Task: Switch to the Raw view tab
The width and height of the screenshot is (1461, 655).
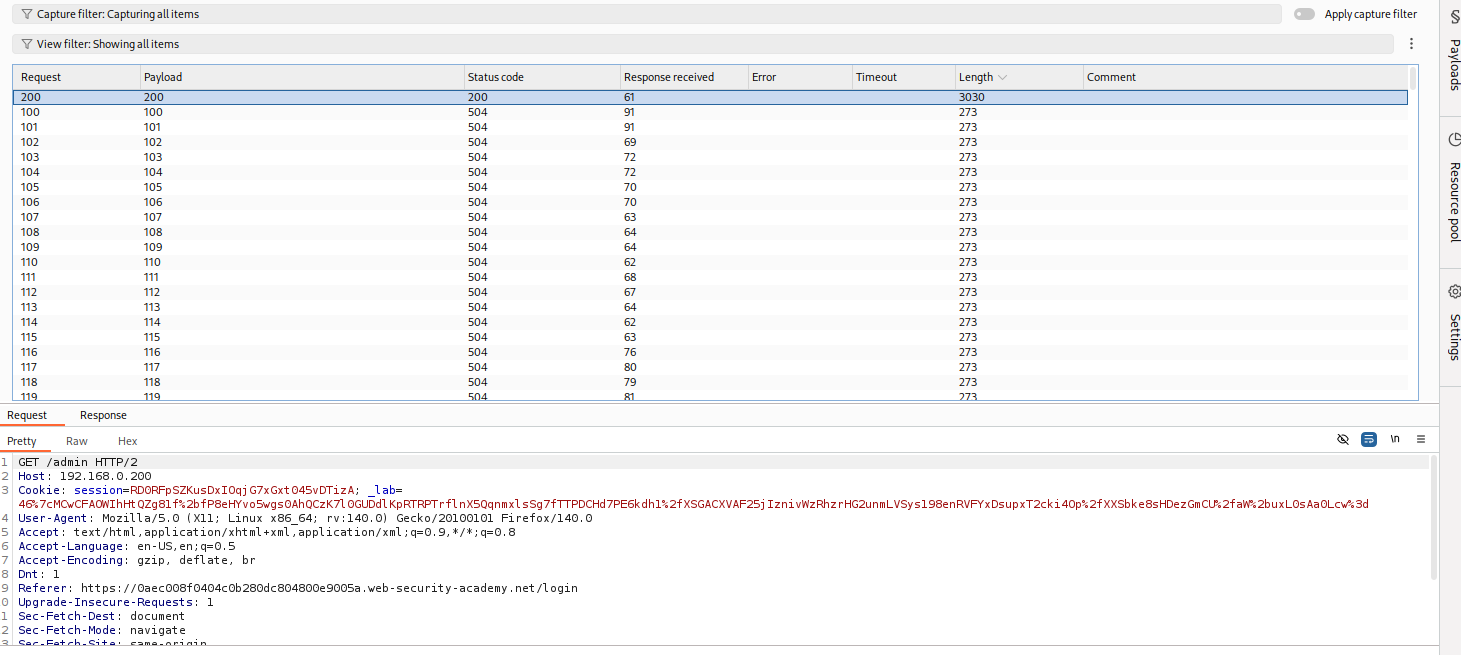Action: pos(77,441)
